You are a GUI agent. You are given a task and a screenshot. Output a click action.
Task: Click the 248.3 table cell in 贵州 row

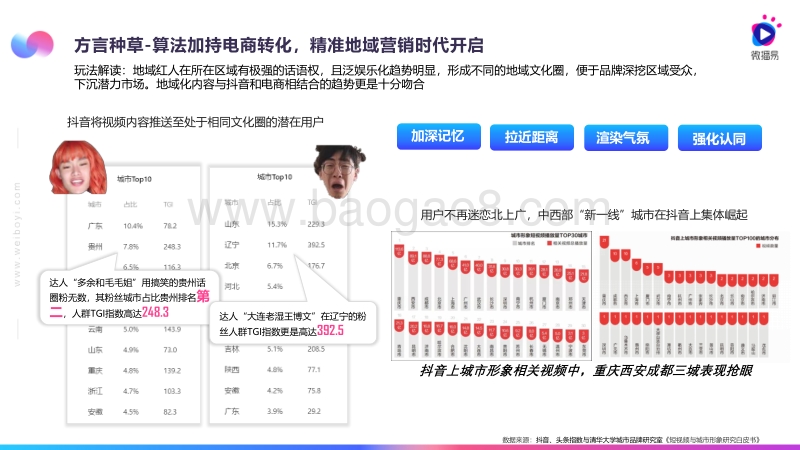pyautogui.click(x=172, y=246)
